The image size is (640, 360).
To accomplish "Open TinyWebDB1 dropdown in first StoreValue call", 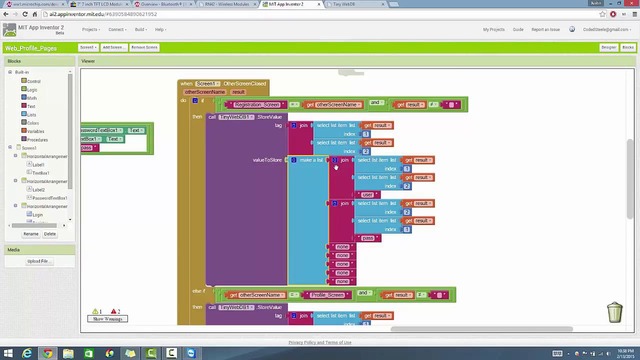I will [x=236, y=117].
